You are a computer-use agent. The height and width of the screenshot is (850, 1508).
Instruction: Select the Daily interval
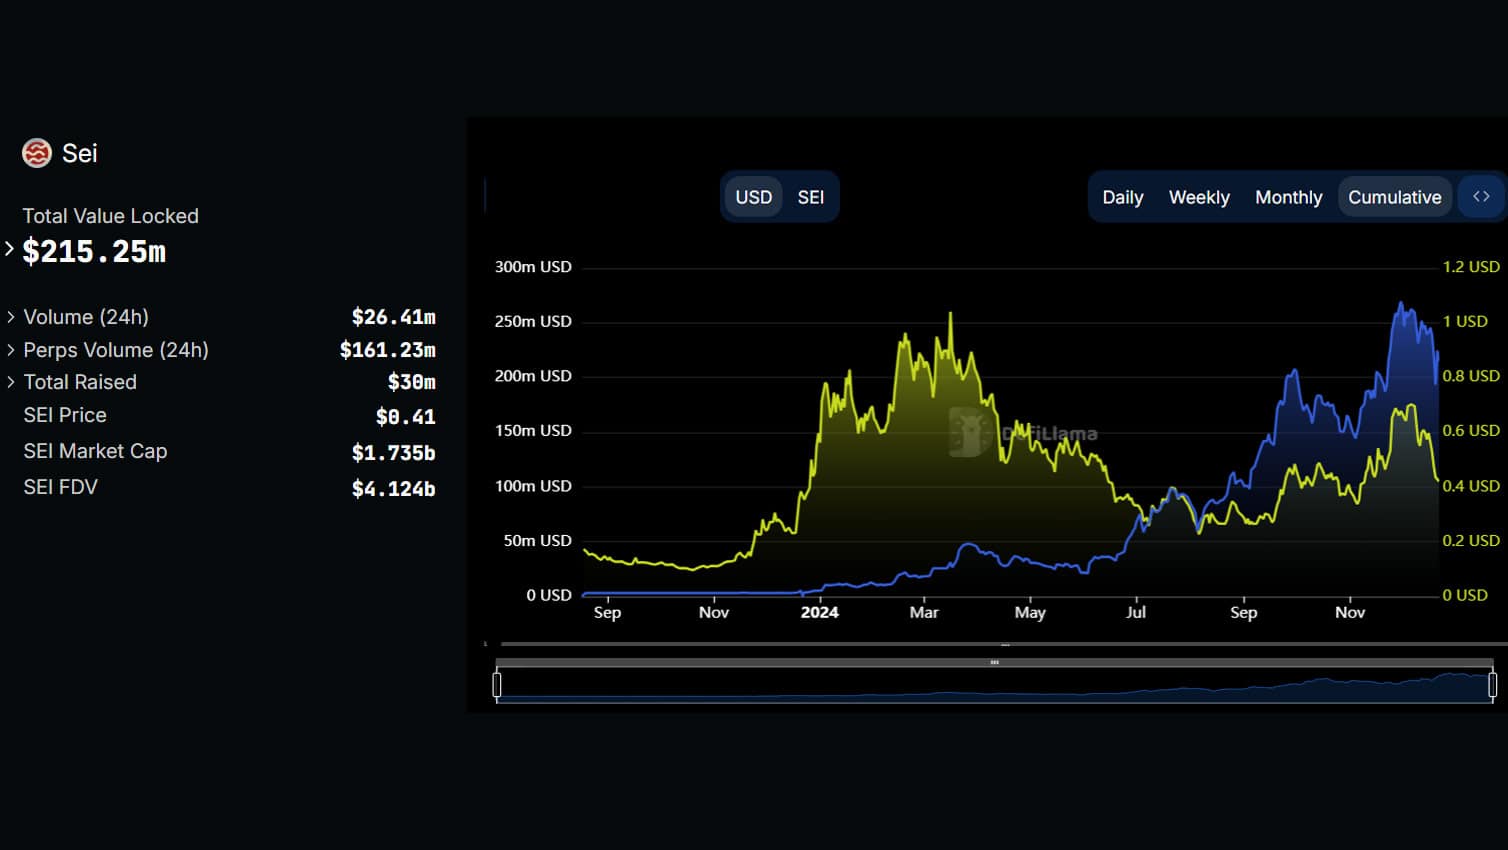click(1122, 197)
